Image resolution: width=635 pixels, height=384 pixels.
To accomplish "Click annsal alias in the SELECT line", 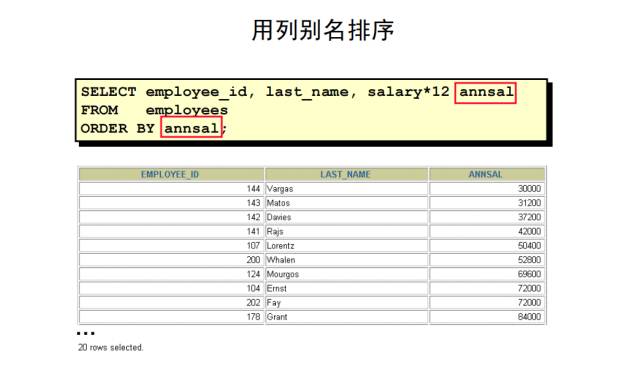I will coord(486,92).
